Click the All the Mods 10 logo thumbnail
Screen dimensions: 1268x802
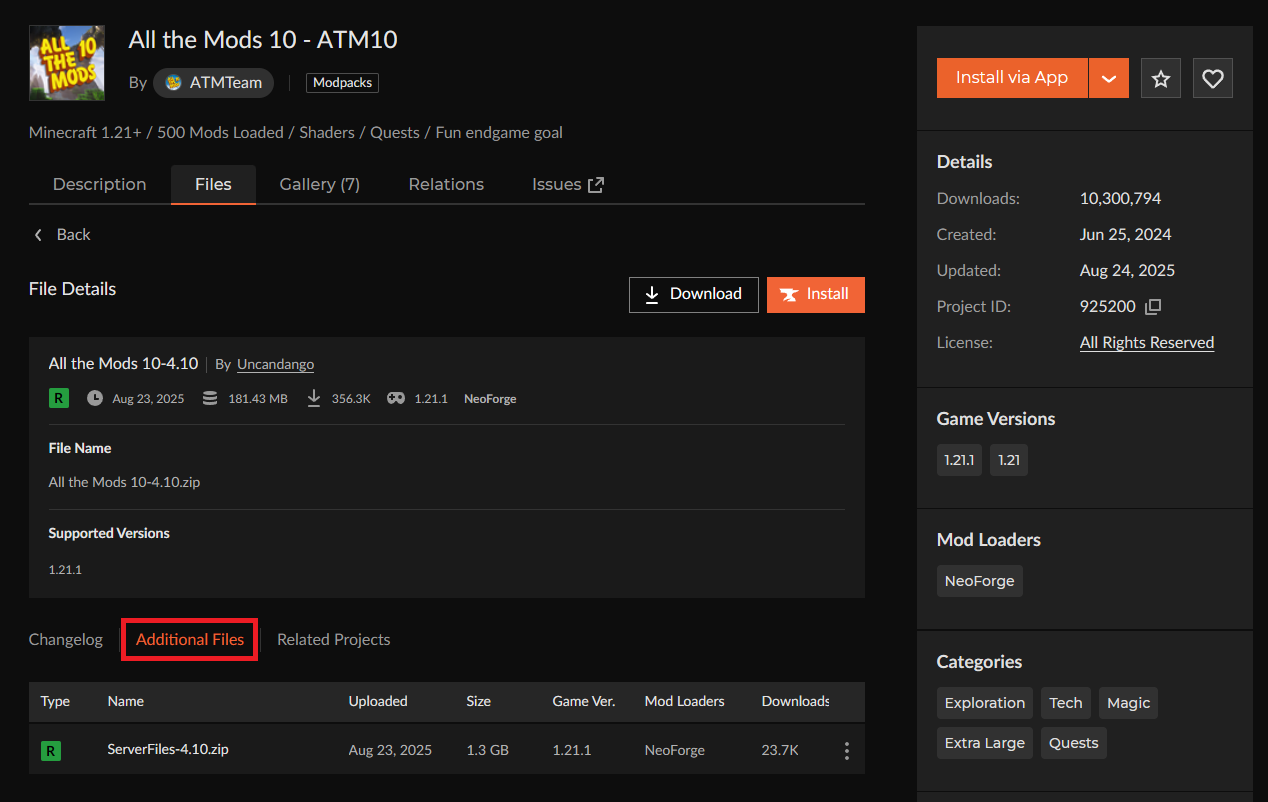67,63
